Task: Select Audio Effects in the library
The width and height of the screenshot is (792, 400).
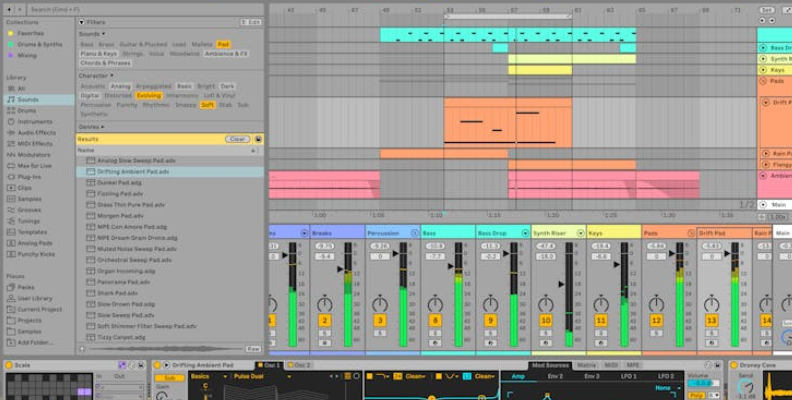Action: tap(37, 132)
